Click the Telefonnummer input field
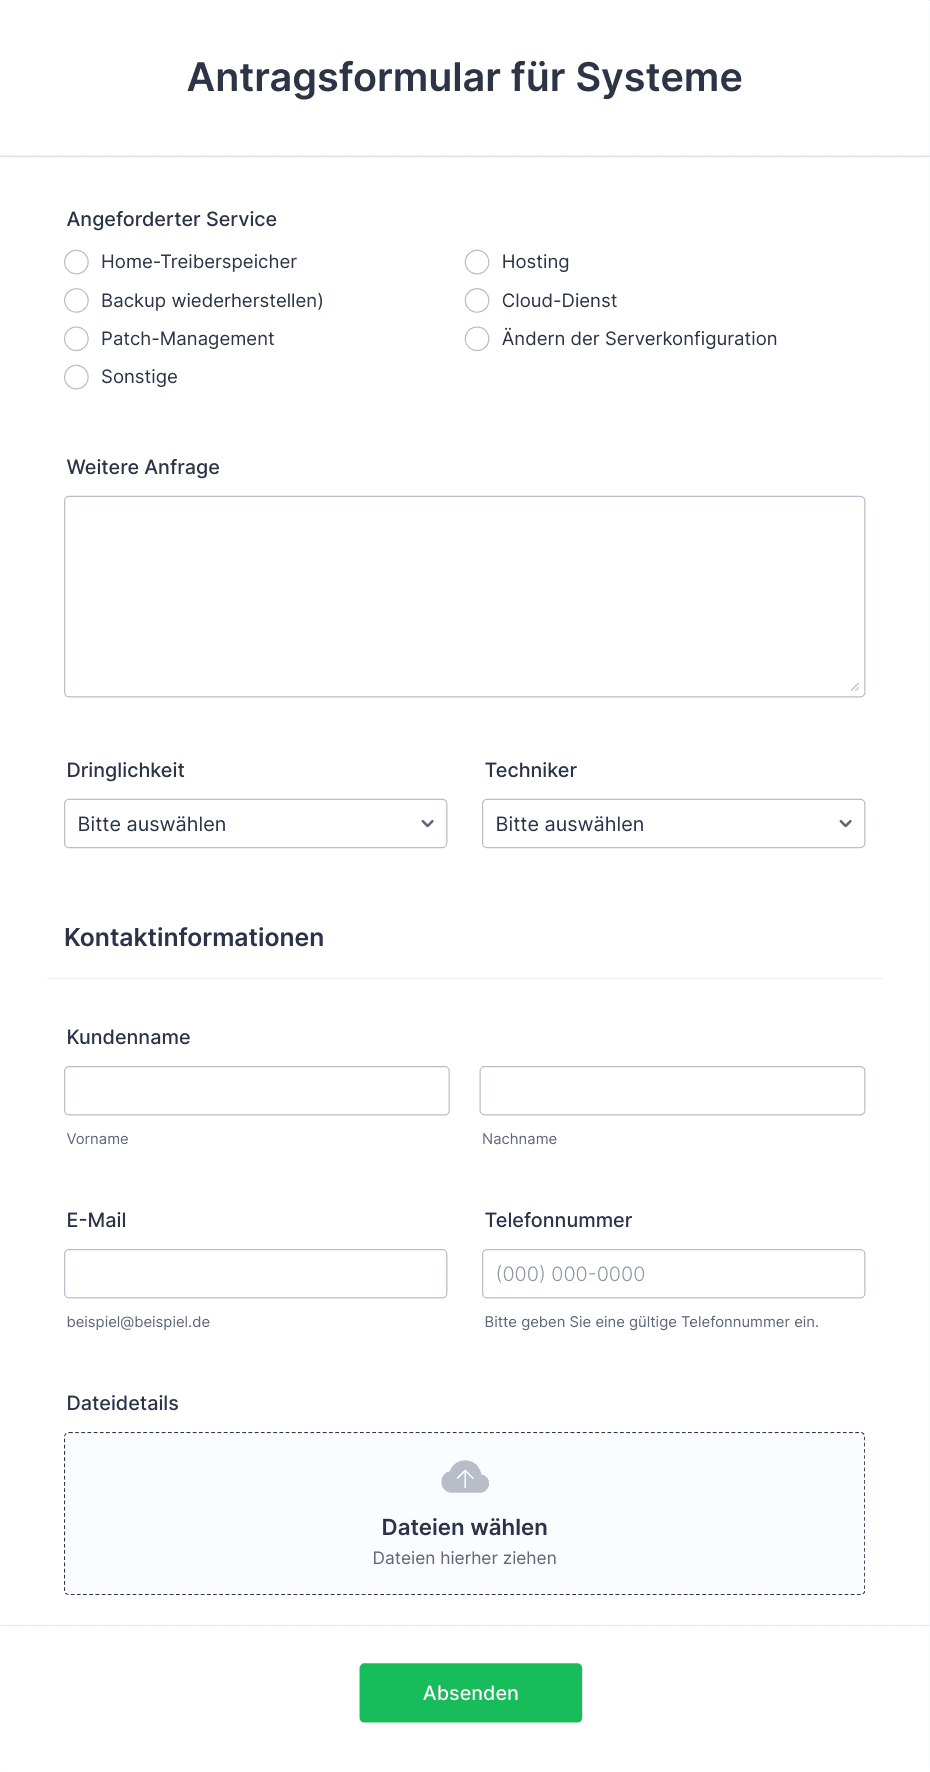The image size is (930, 1772). pos(674,1274)
